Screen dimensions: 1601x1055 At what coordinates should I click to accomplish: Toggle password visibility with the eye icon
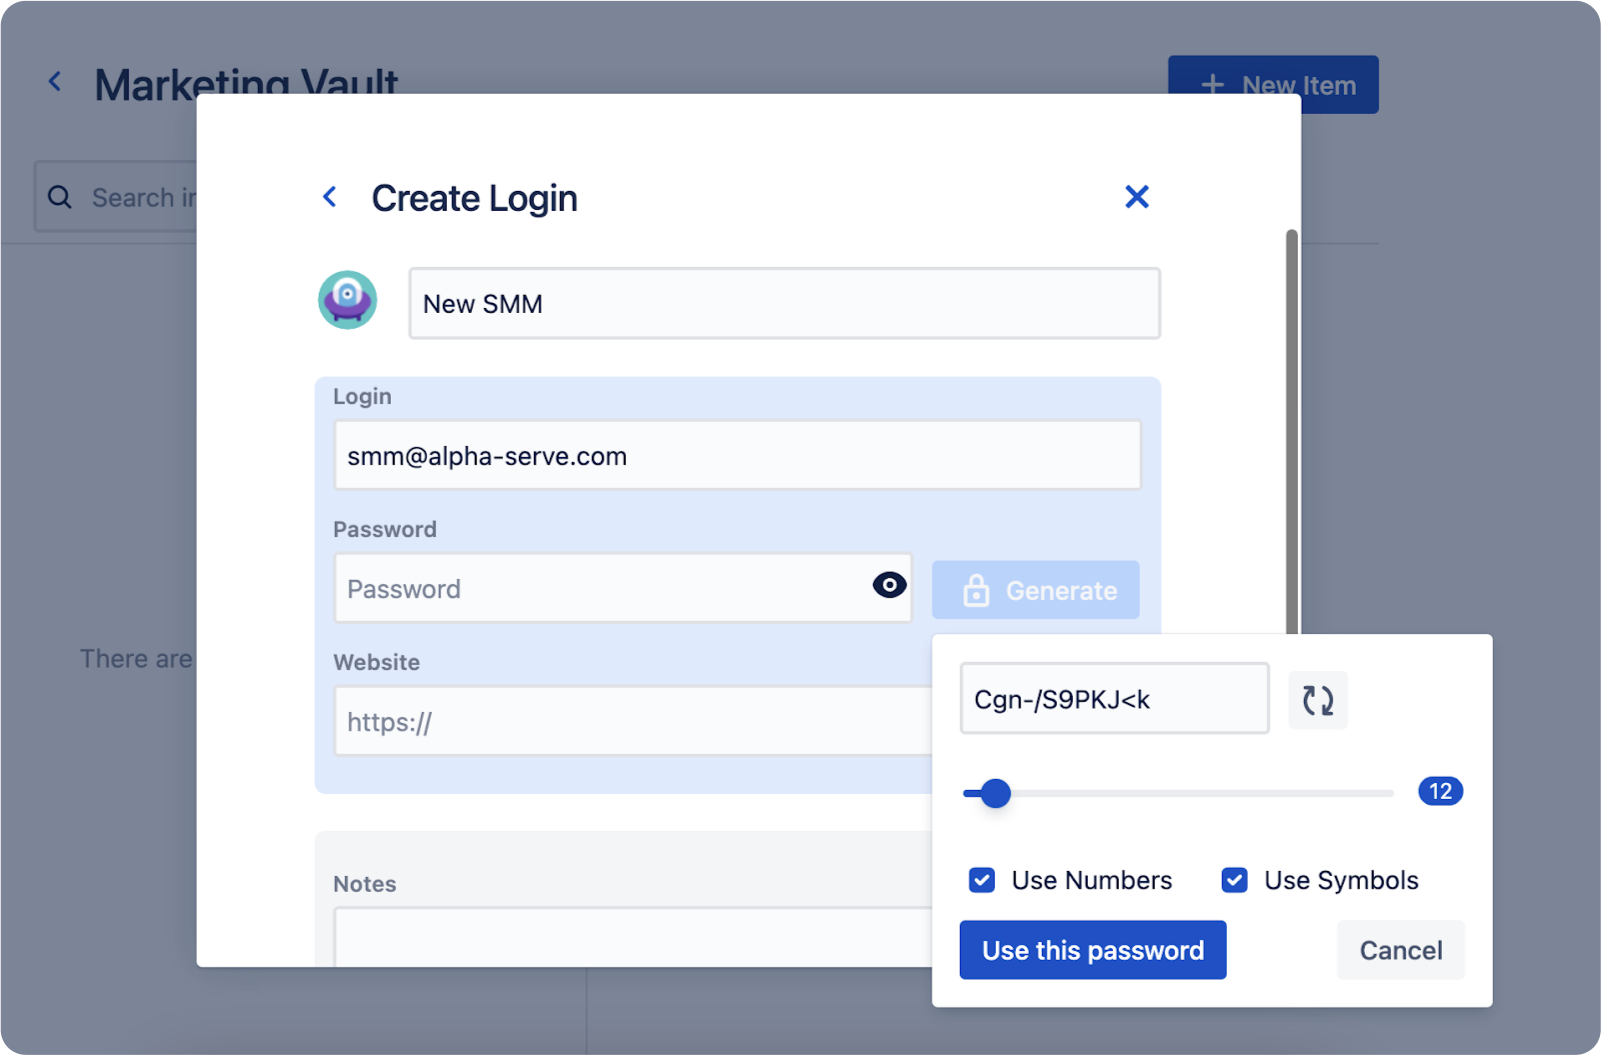tap(888, 586)
